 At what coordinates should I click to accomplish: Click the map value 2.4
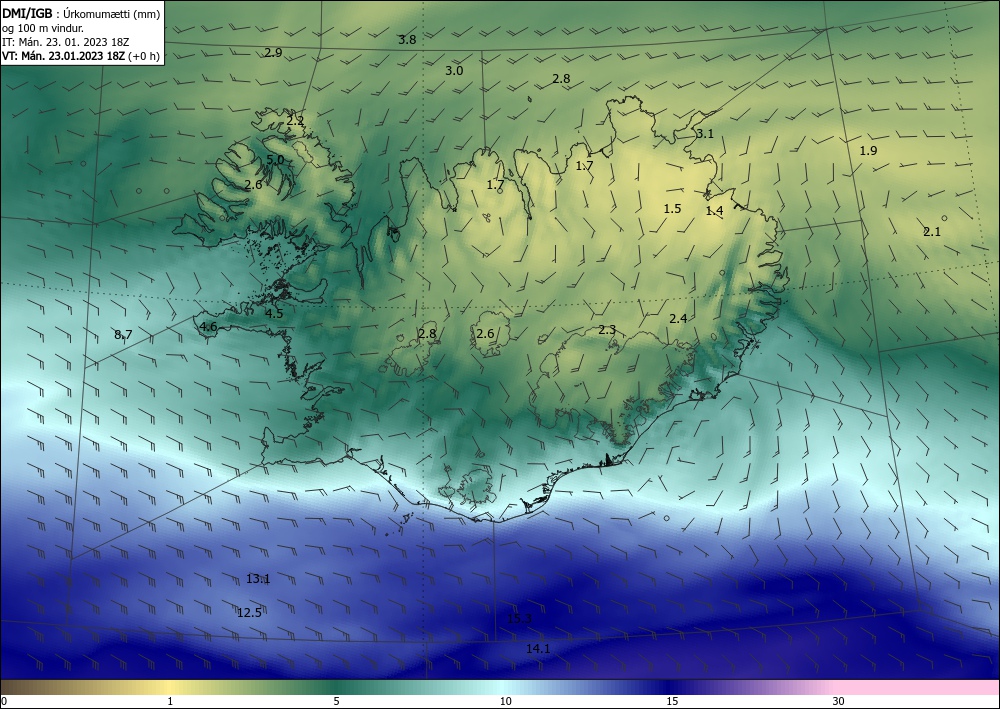click(x=678, y=319)
